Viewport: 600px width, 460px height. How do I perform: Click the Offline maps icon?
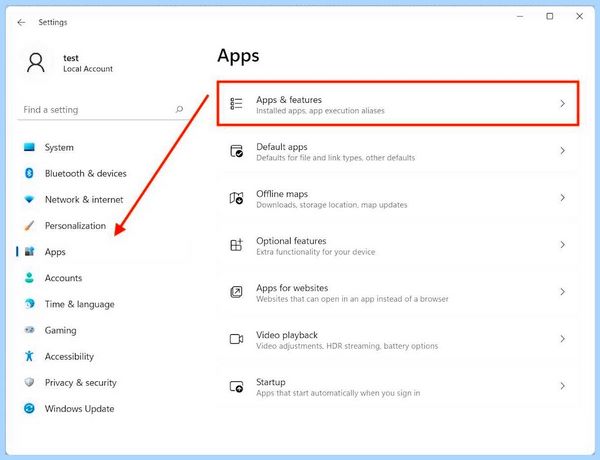pyautogui.click(x=236, y=198)
